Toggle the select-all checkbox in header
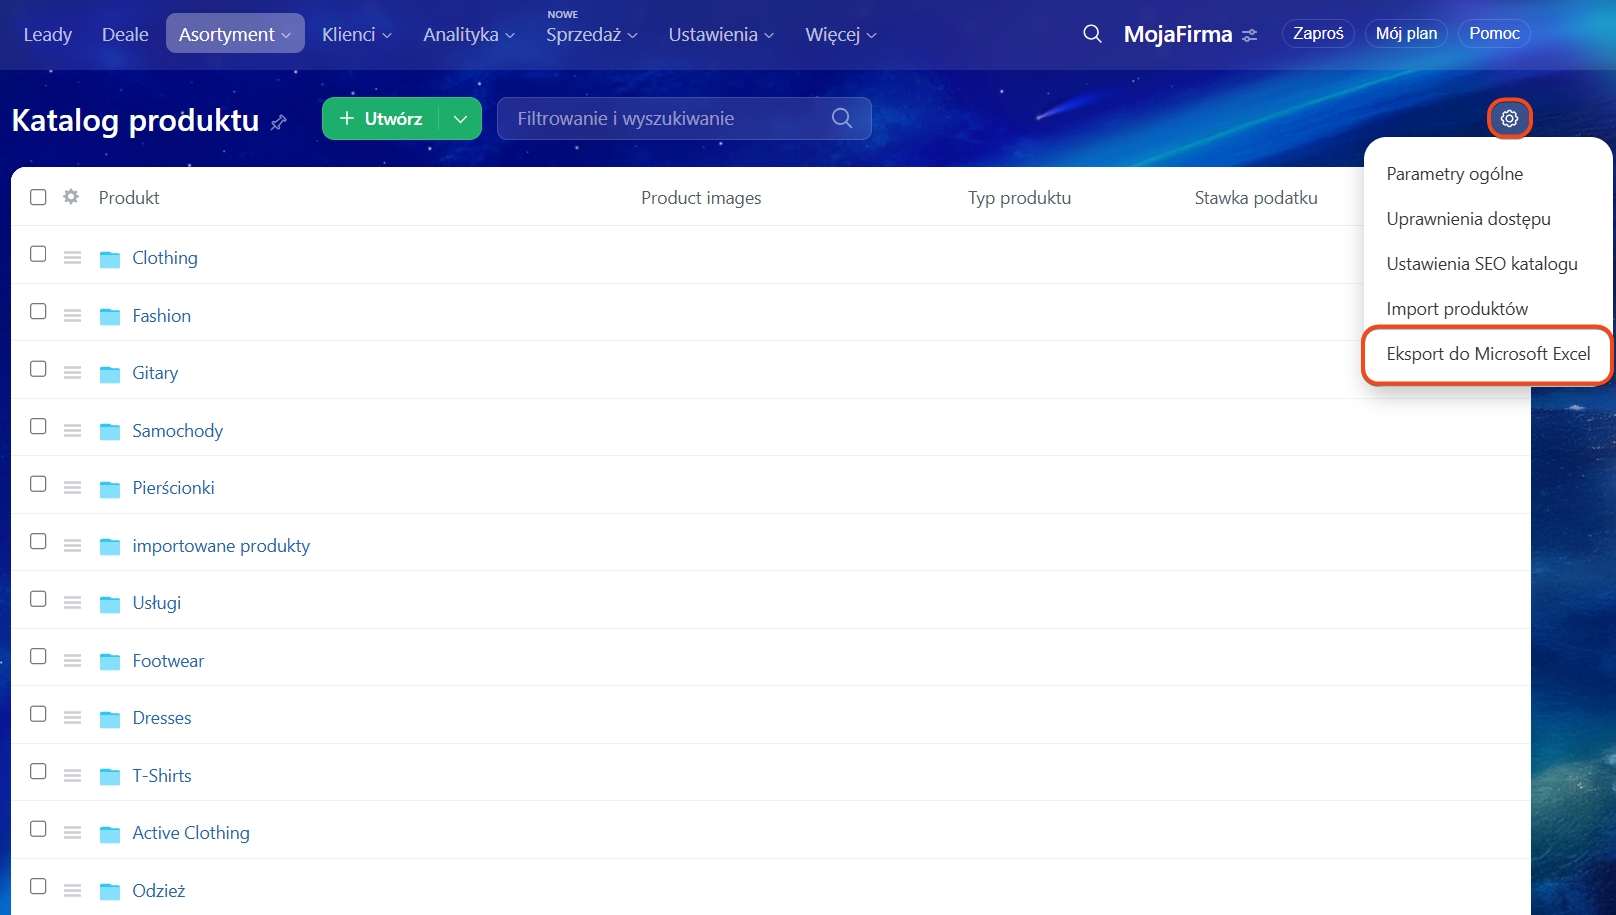Screen dimensions: 1616x915 click(x=38, y=197)
